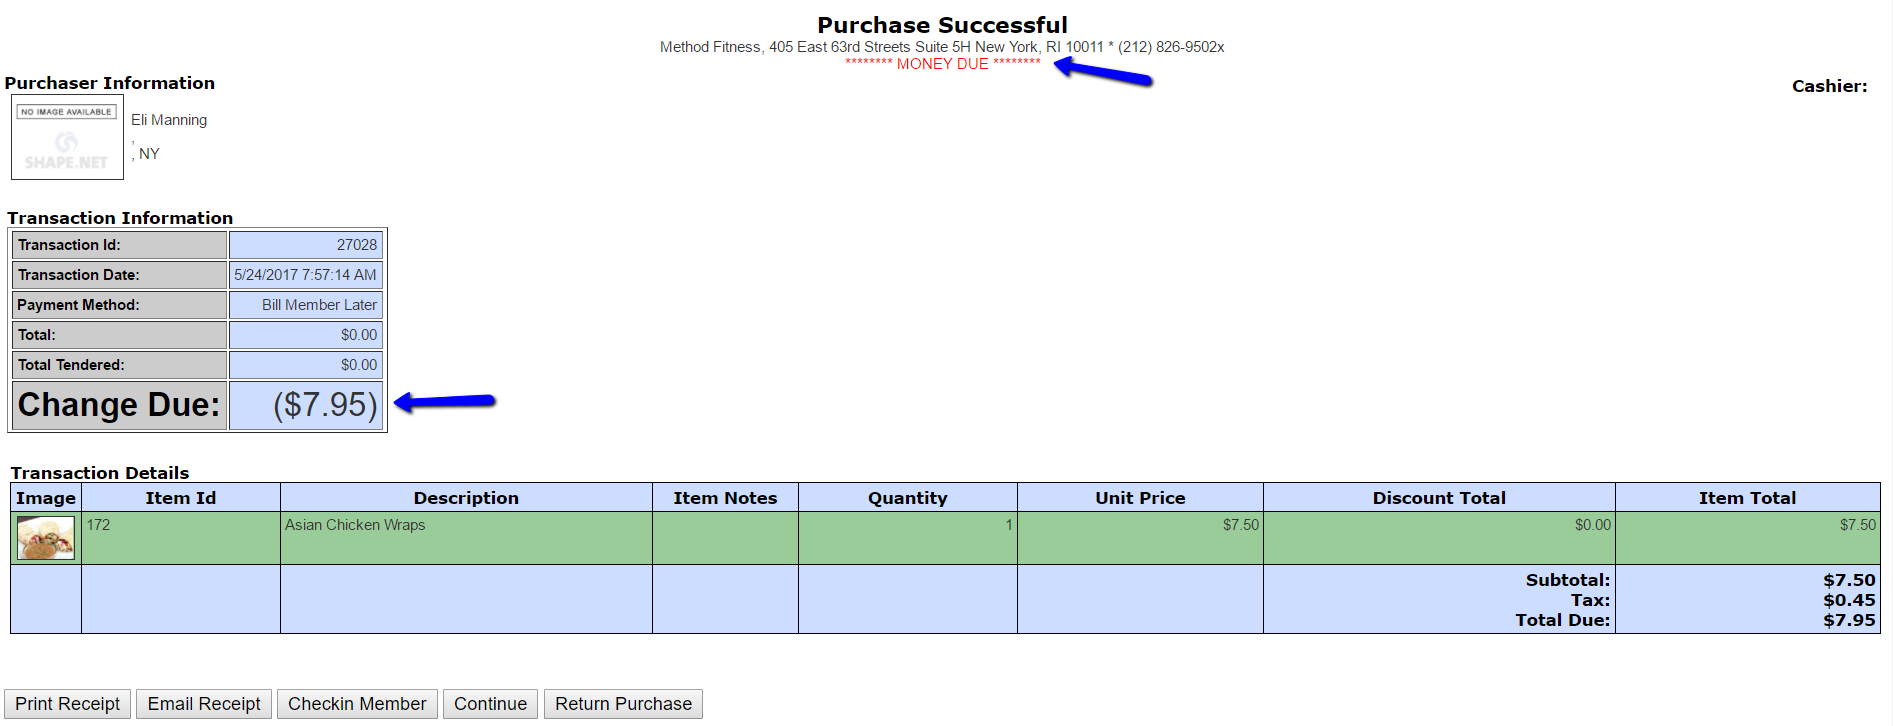Click the Print Receipt button

[x=67, y=704]
